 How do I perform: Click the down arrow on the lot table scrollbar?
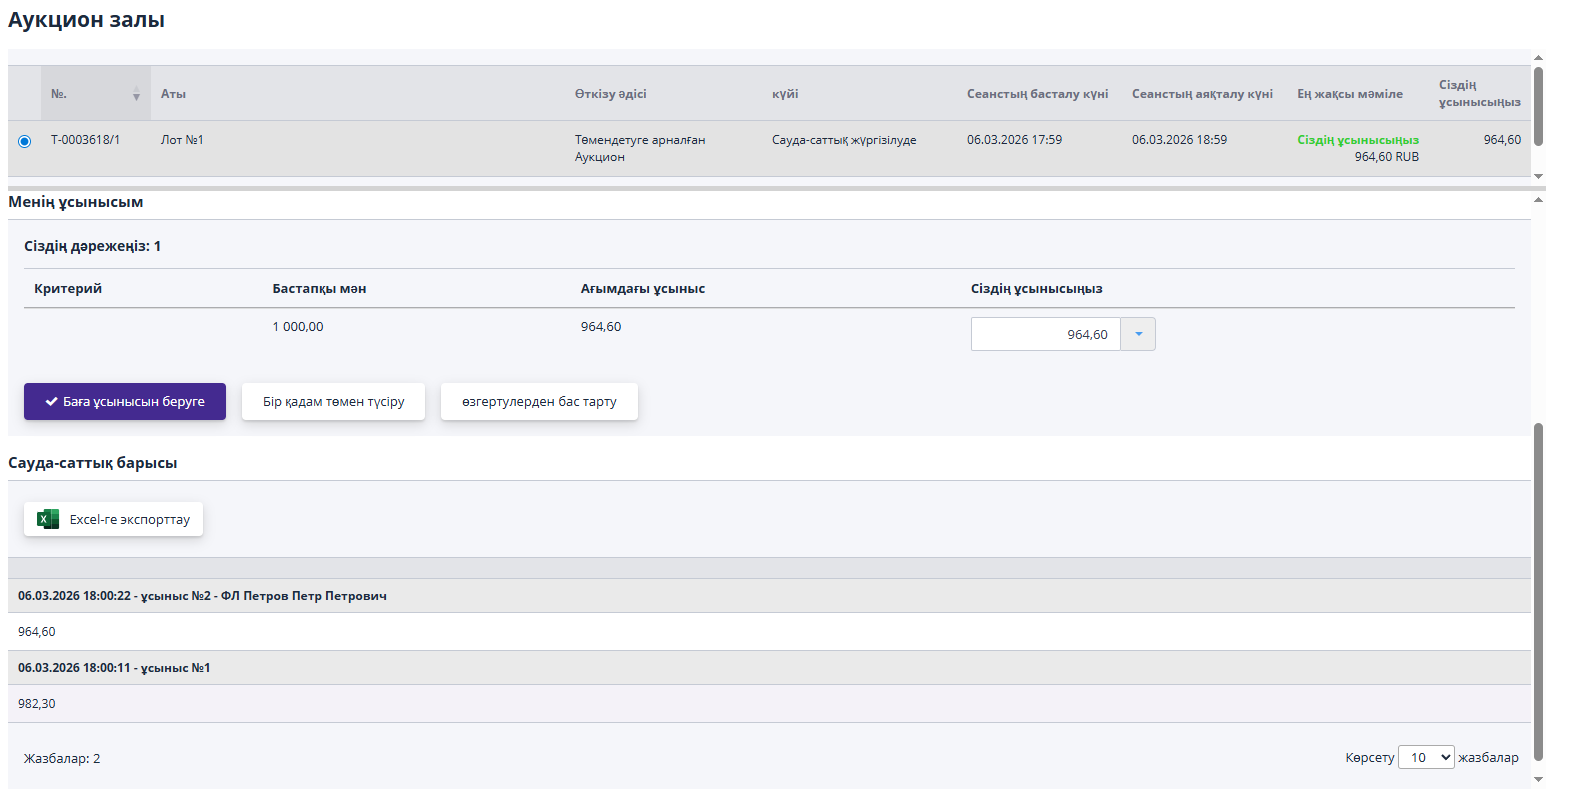click(x=1538, y=176)
